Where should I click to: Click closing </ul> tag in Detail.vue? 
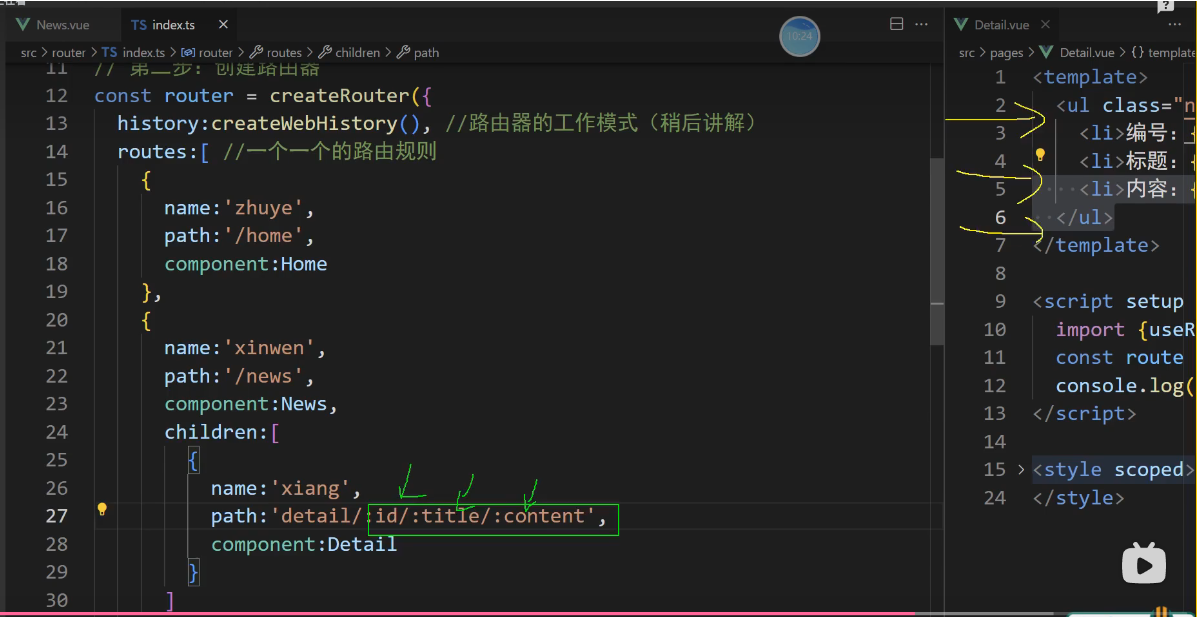(x=1085, y=217)
